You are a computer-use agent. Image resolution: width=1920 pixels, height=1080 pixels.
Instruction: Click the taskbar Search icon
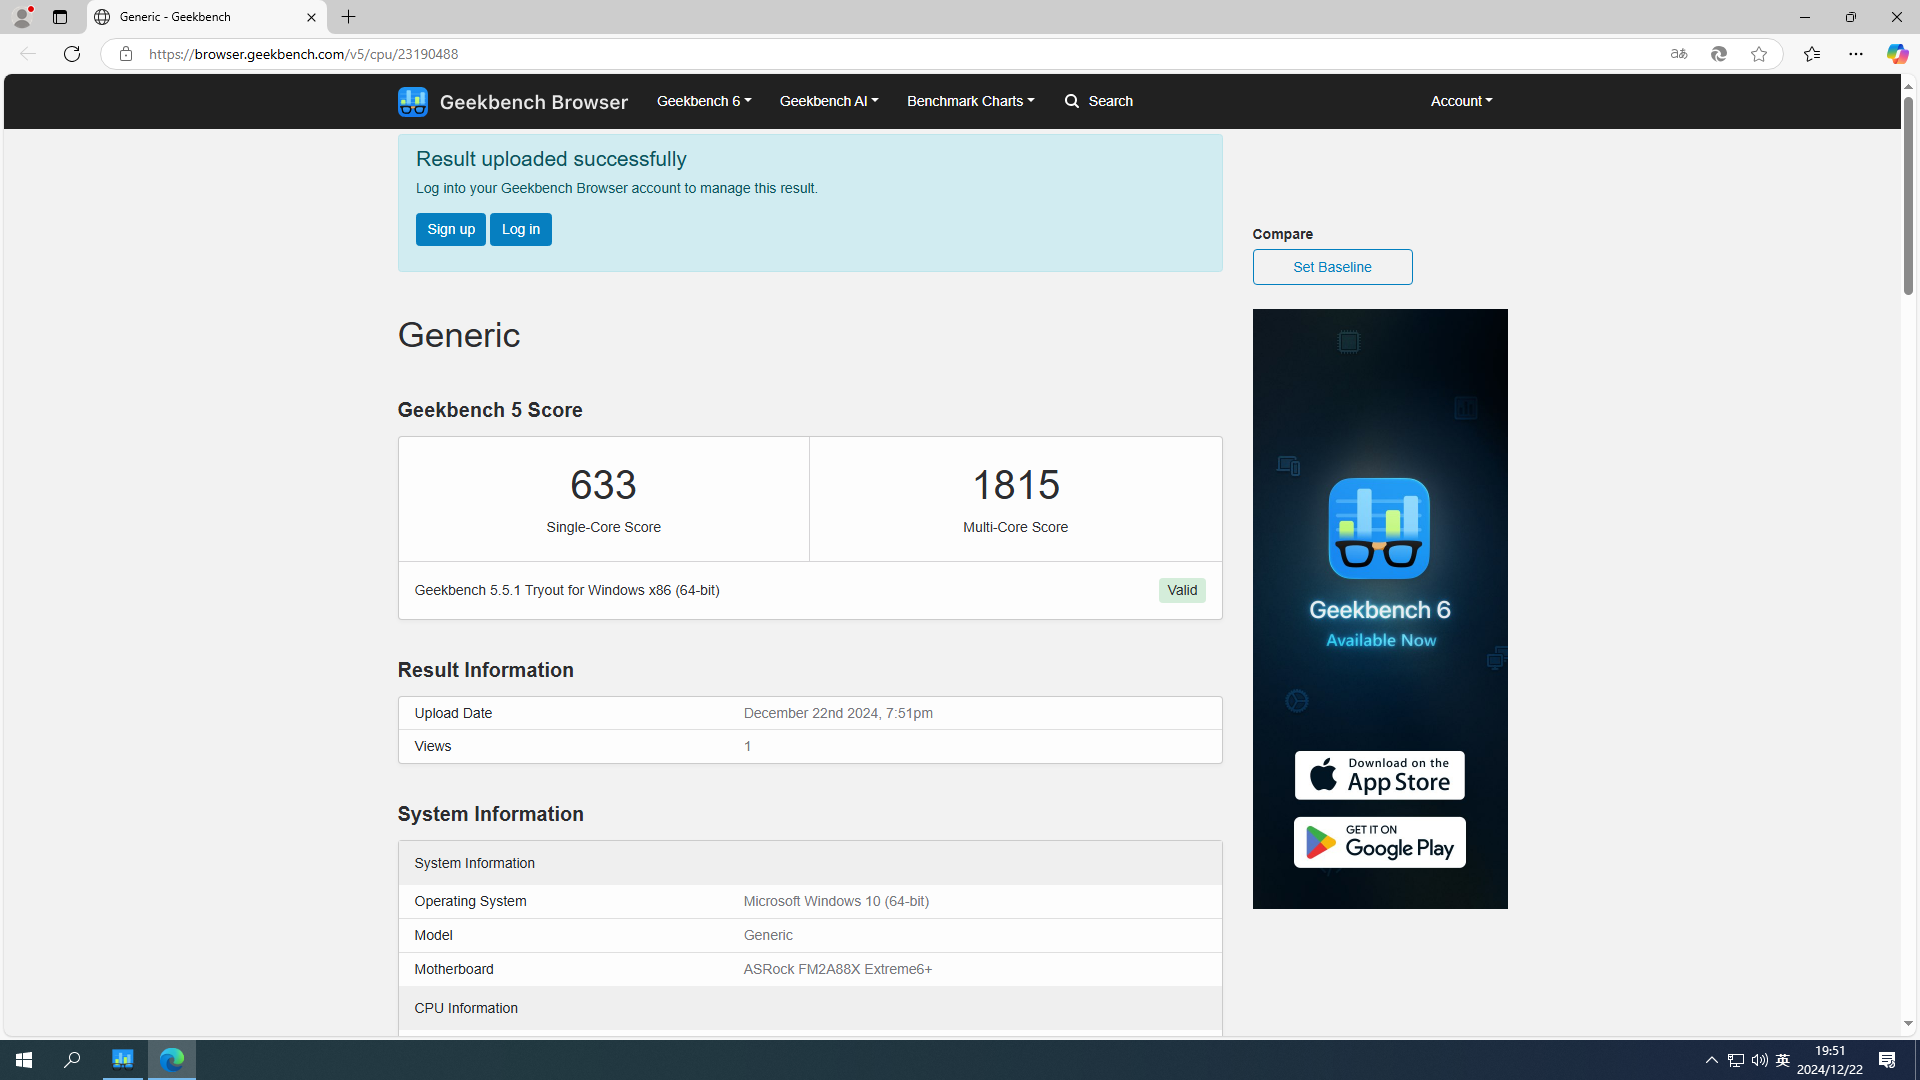[x=72, y=1060]
